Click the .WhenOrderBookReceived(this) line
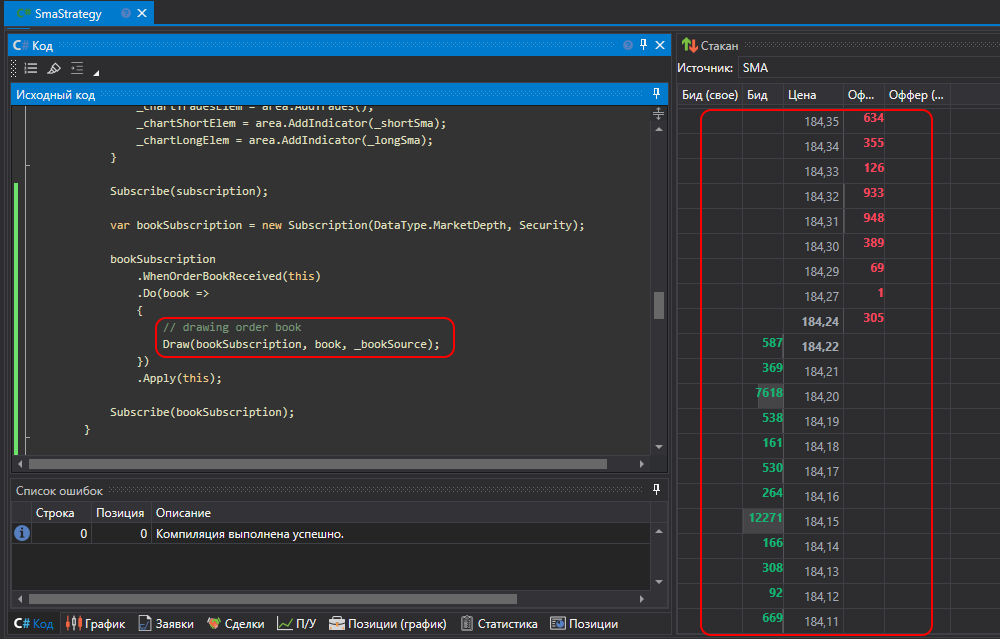The height and width of the screenshot is (639, 1000). pos(228,276)
